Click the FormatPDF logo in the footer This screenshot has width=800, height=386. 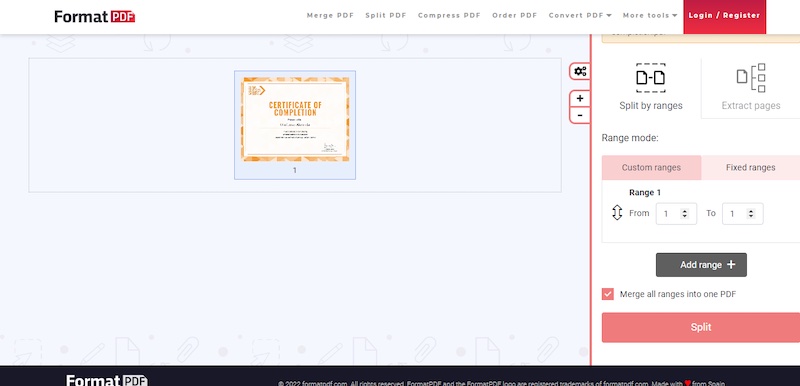[x=107, y=380]
